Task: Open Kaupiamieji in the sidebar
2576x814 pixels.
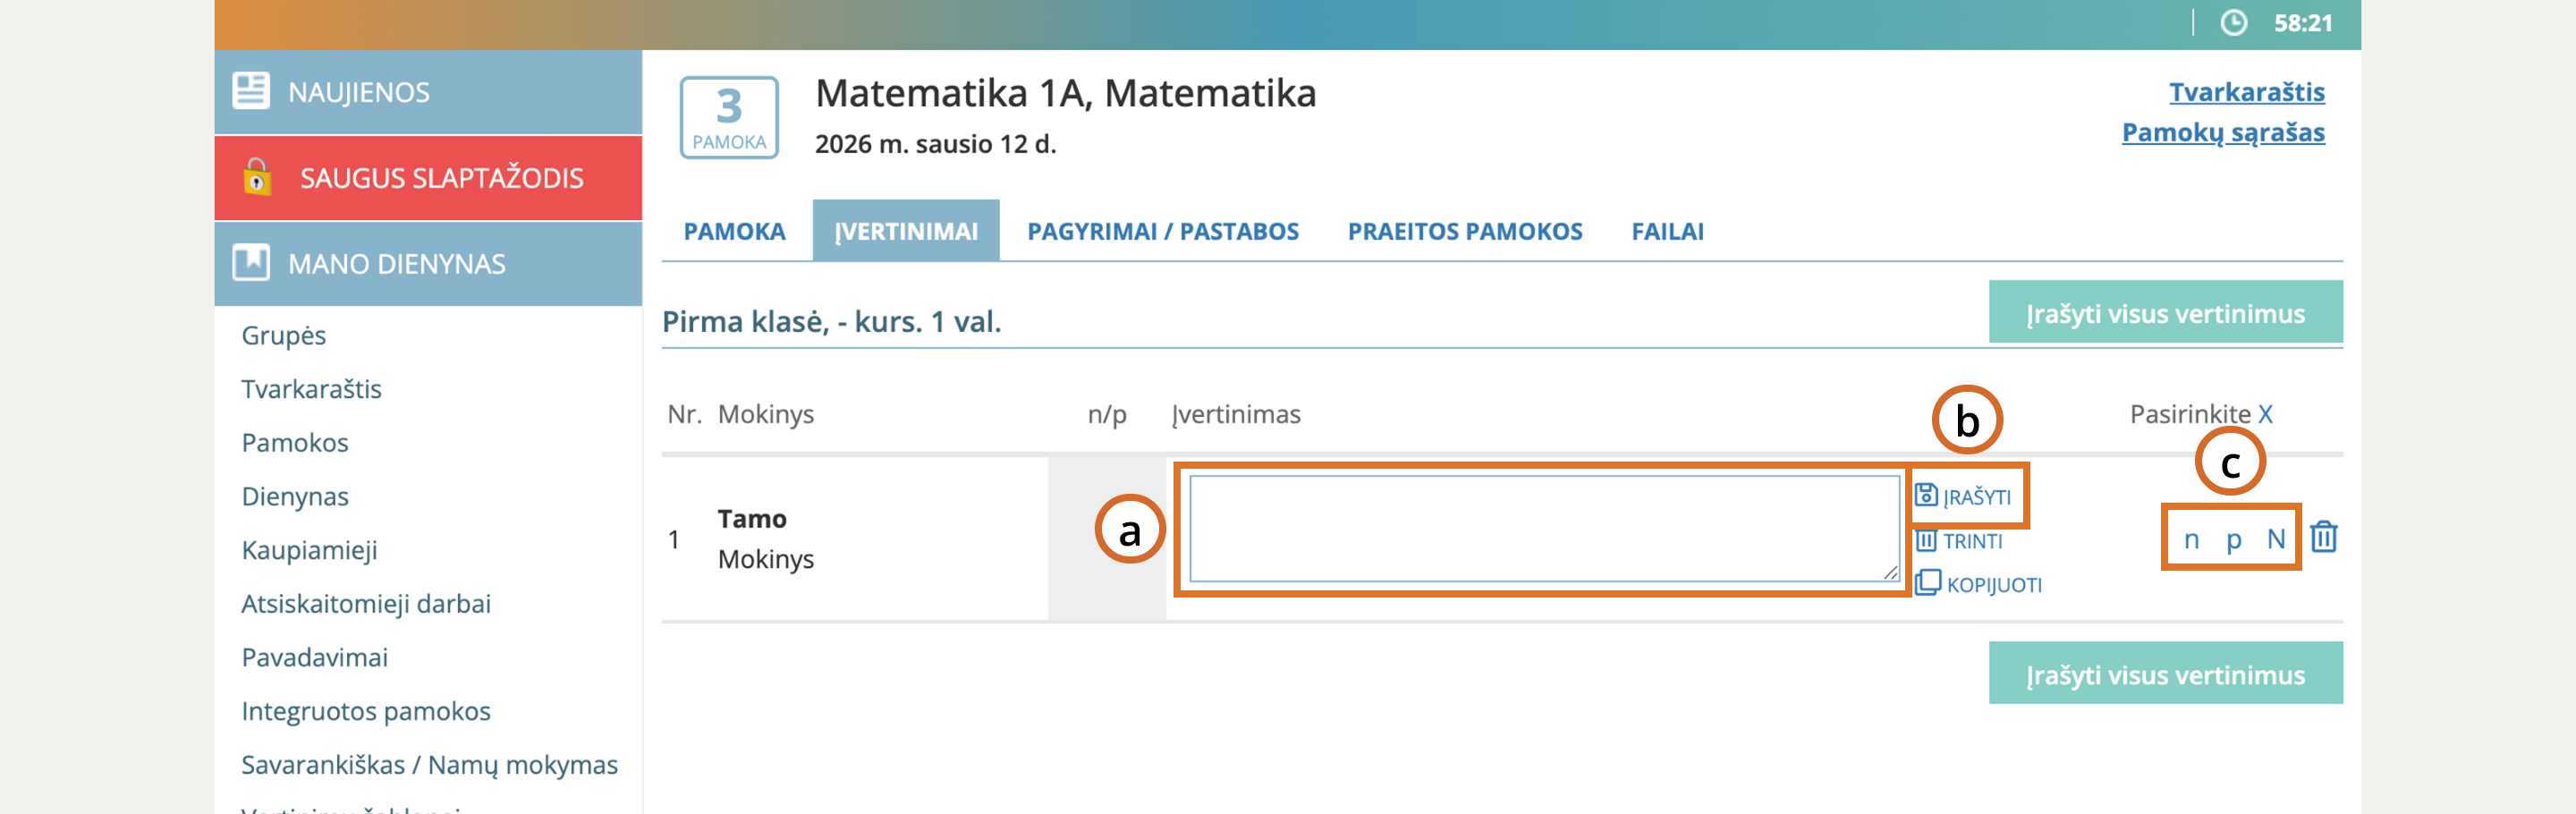Action: pos(309,550)
